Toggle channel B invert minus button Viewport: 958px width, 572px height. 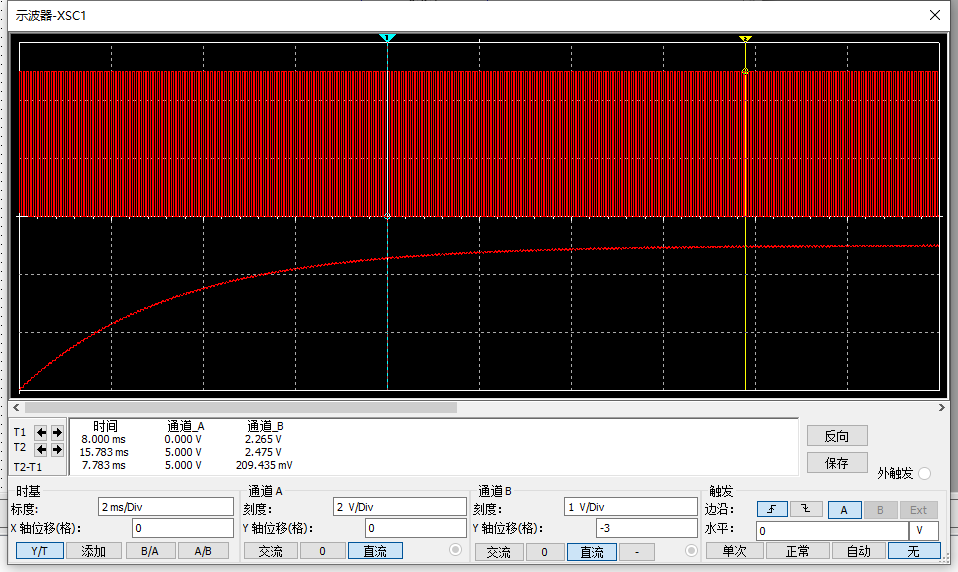[637, 552]
